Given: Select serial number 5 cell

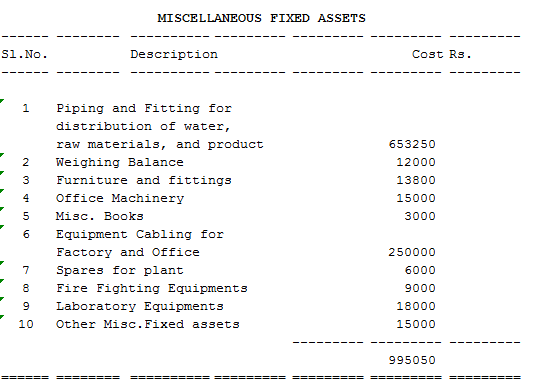Looking at the screenshot, I should (26, 216).
